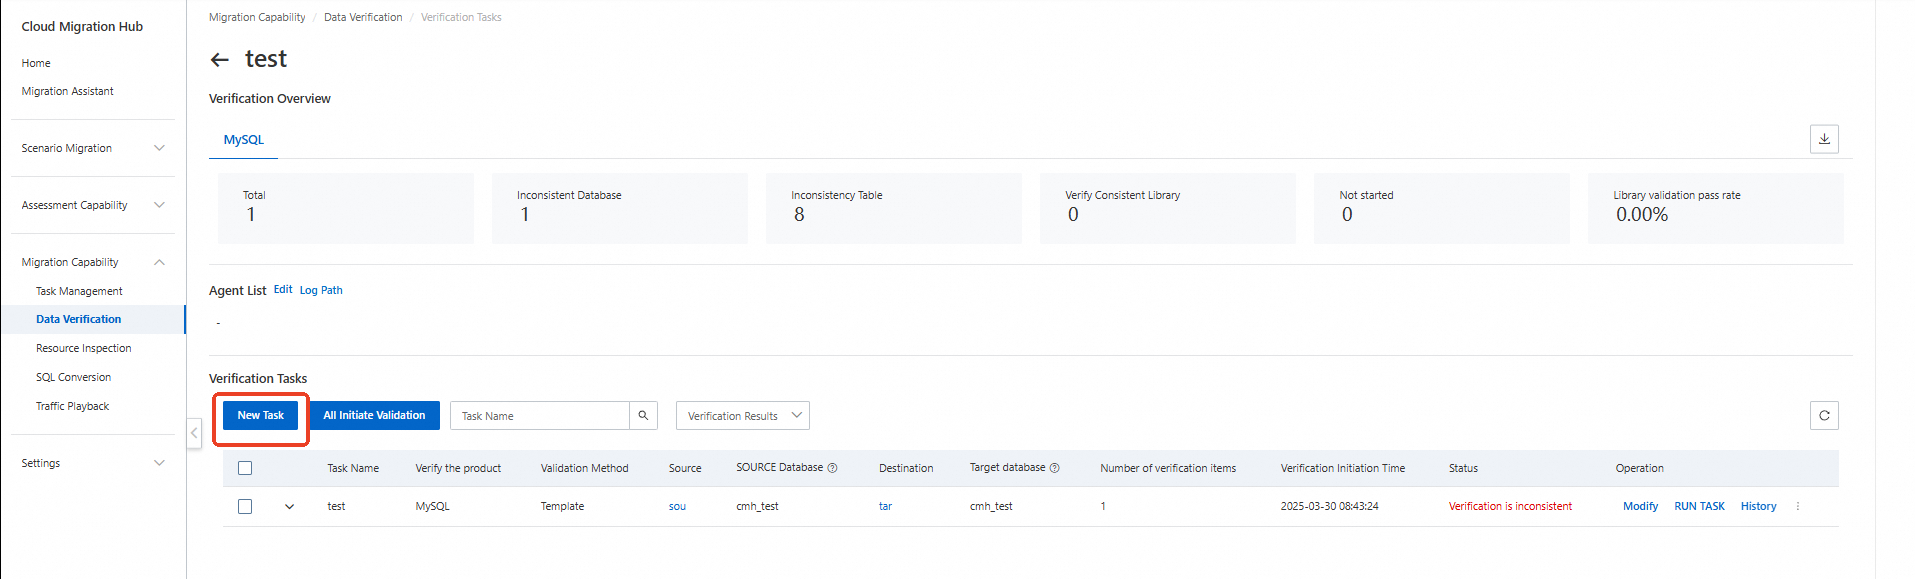Click Target database help icon
Viewport: 1915px width, 579px height.
1054,468
